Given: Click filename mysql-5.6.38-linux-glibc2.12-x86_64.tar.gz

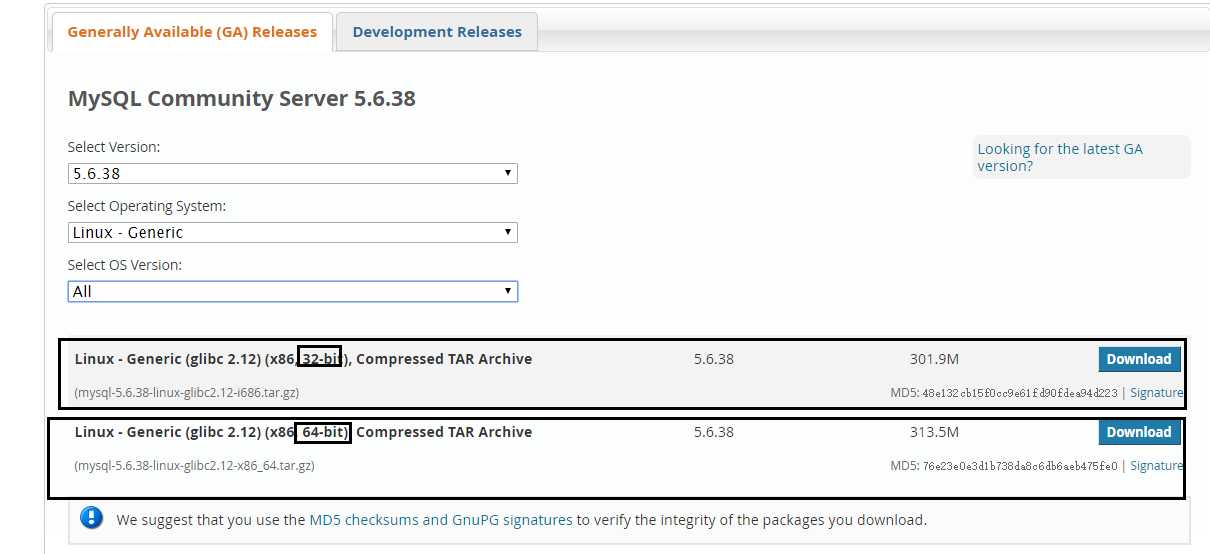Looking at the screenshot, I should click(194, 466).
